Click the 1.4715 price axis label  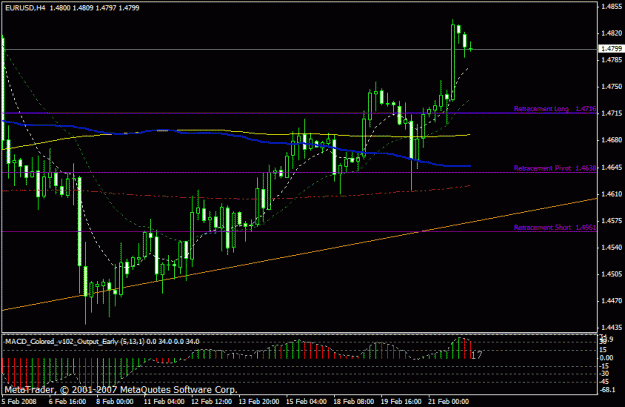tap(611, 114)
